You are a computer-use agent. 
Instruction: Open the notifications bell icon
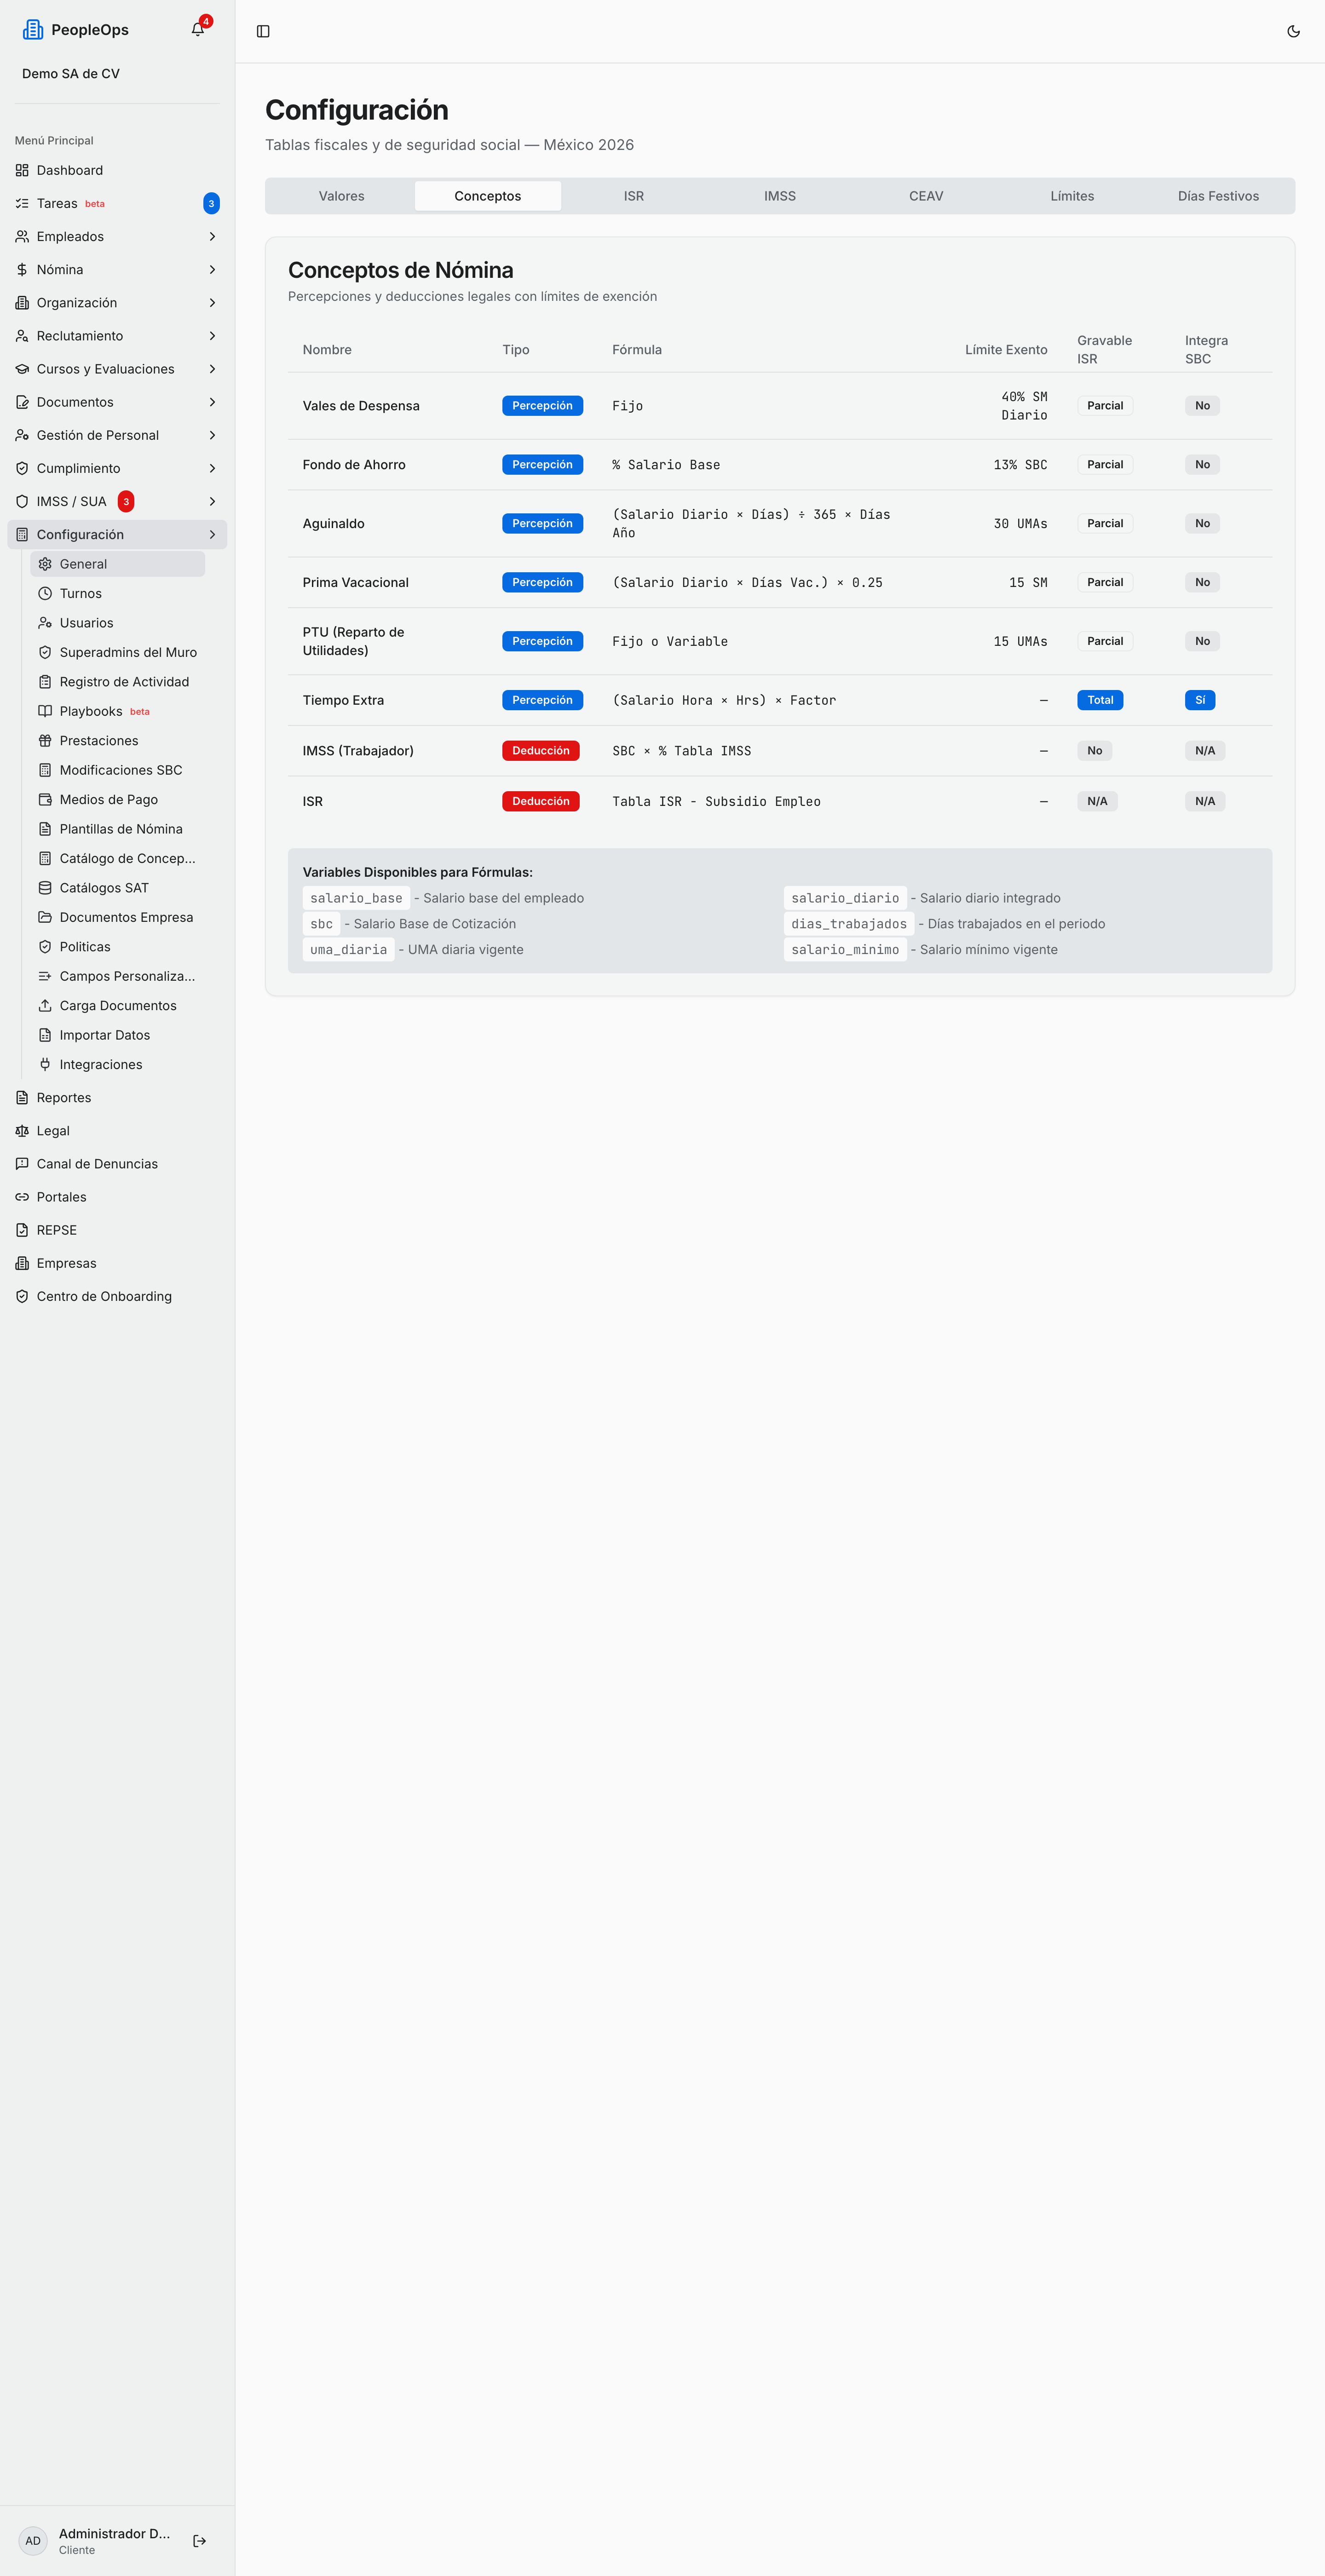198,30
